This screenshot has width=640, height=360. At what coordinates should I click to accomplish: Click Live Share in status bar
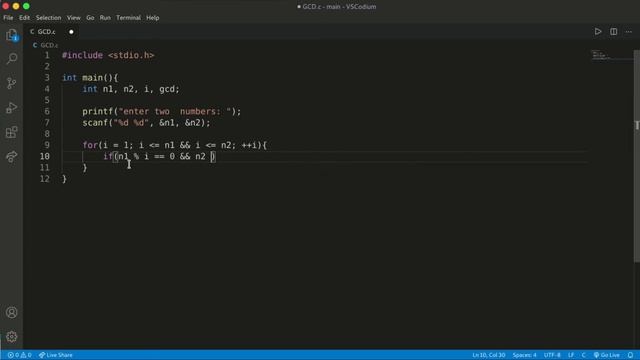pyautogui.click(x=56, y=355)
